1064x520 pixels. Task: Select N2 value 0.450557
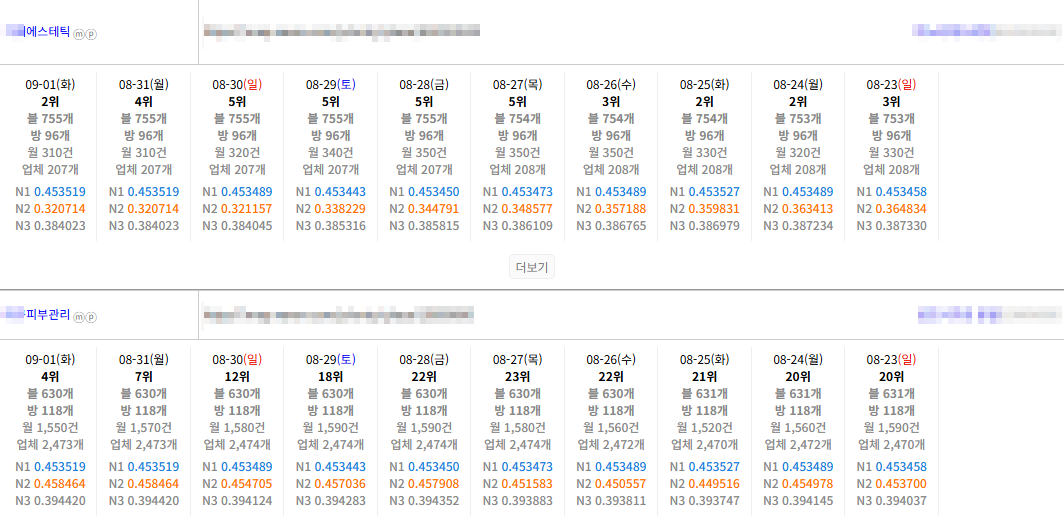[x=621, y=484]
